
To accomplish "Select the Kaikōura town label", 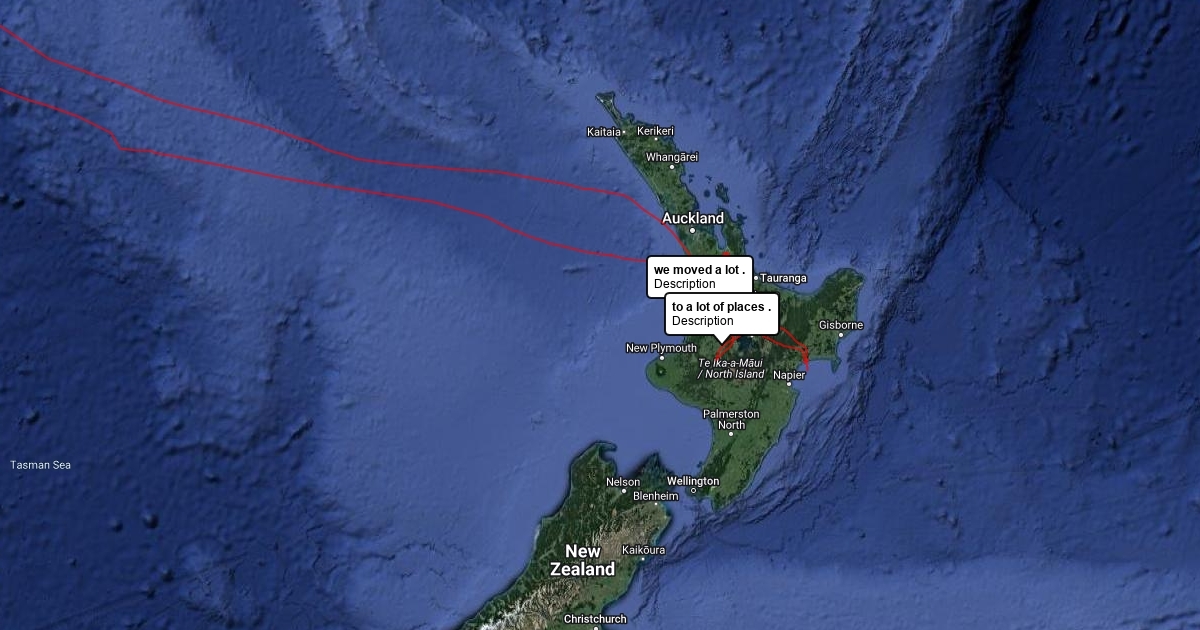I will point(644,550).
